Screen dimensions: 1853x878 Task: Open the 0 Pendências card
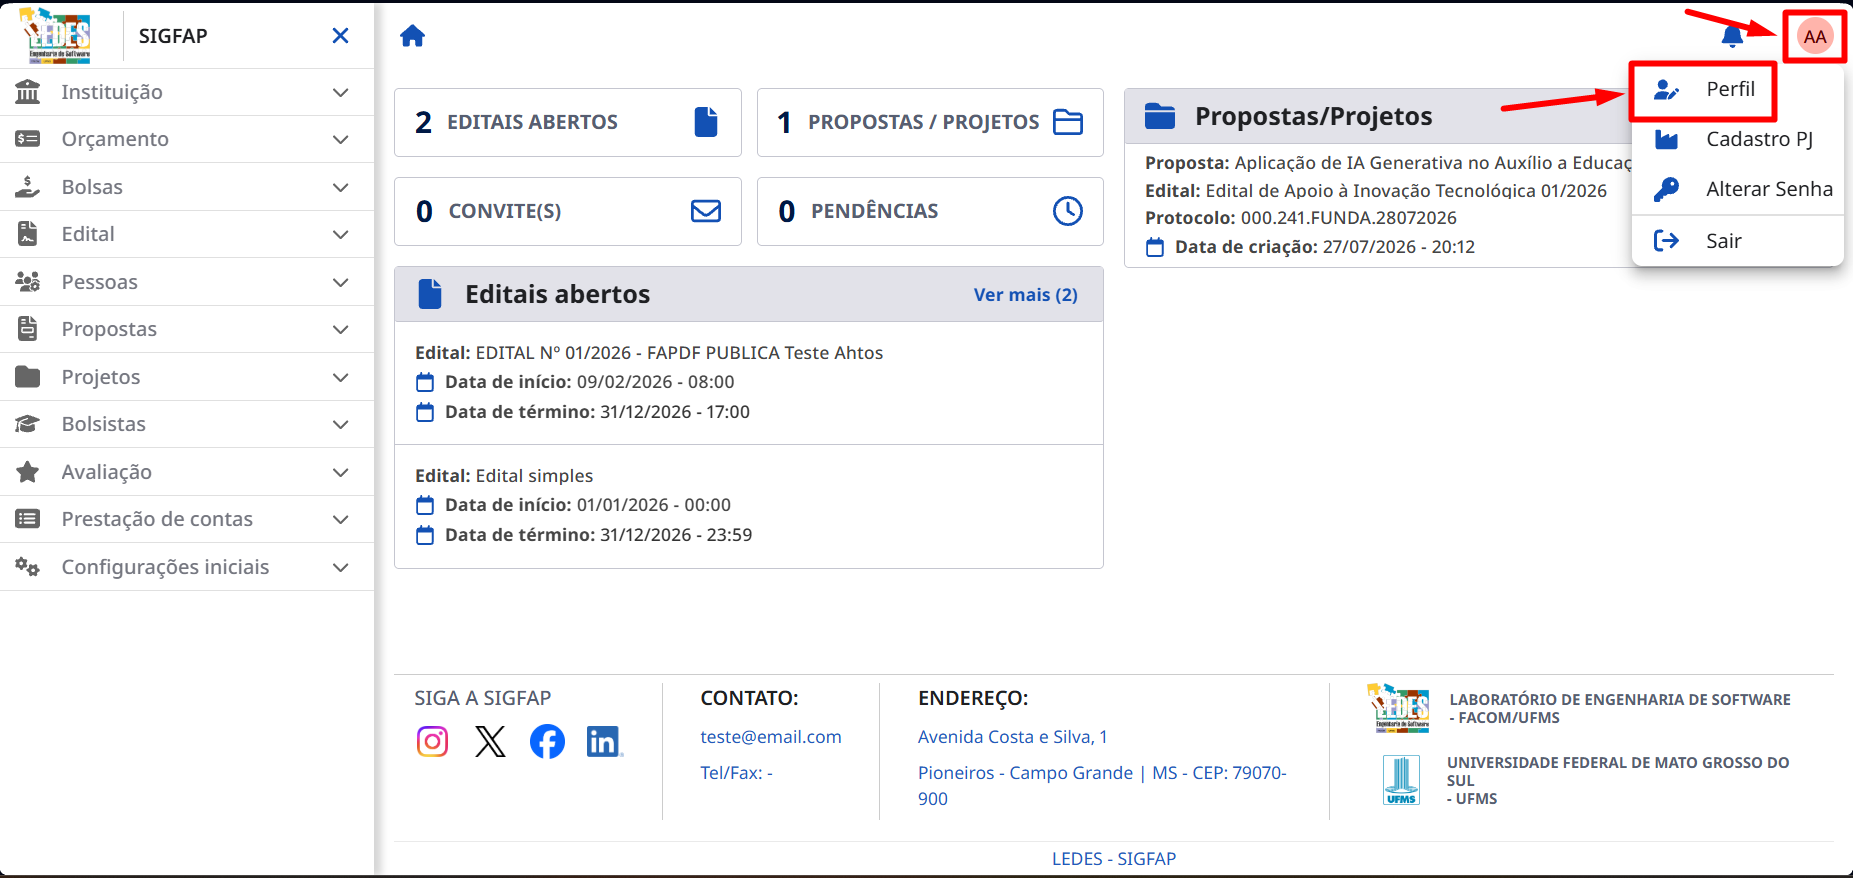tap(930, 211)
